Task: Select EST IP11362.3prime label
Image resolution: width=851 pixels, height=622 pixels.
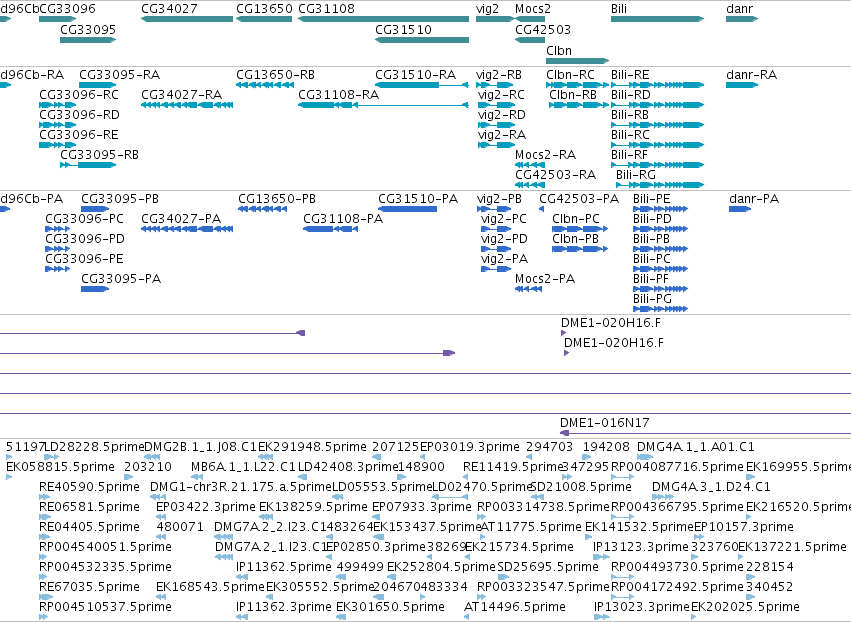Action: 284,606
